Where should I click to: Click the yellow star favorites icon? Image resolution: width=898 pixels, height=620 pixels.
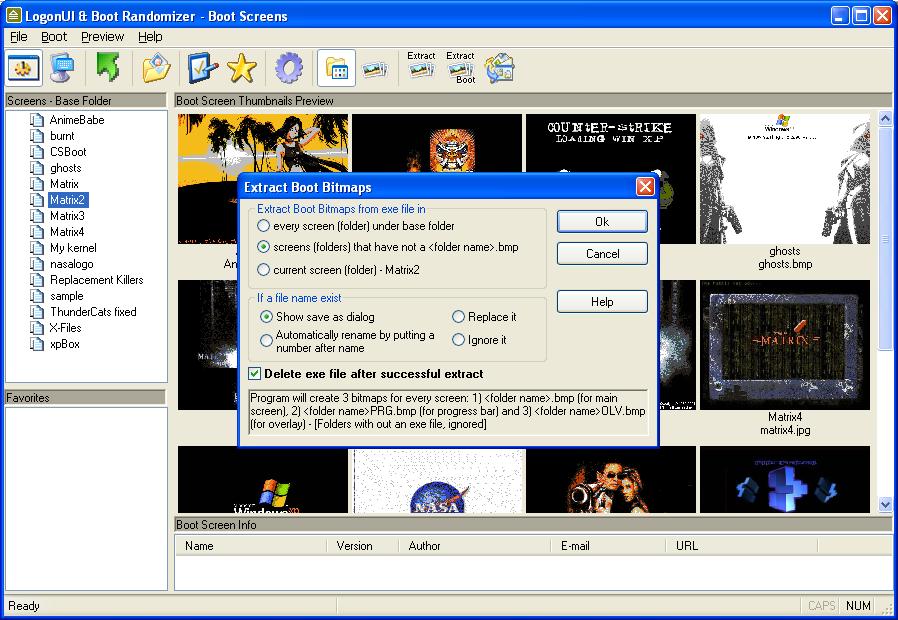(242, 69)
